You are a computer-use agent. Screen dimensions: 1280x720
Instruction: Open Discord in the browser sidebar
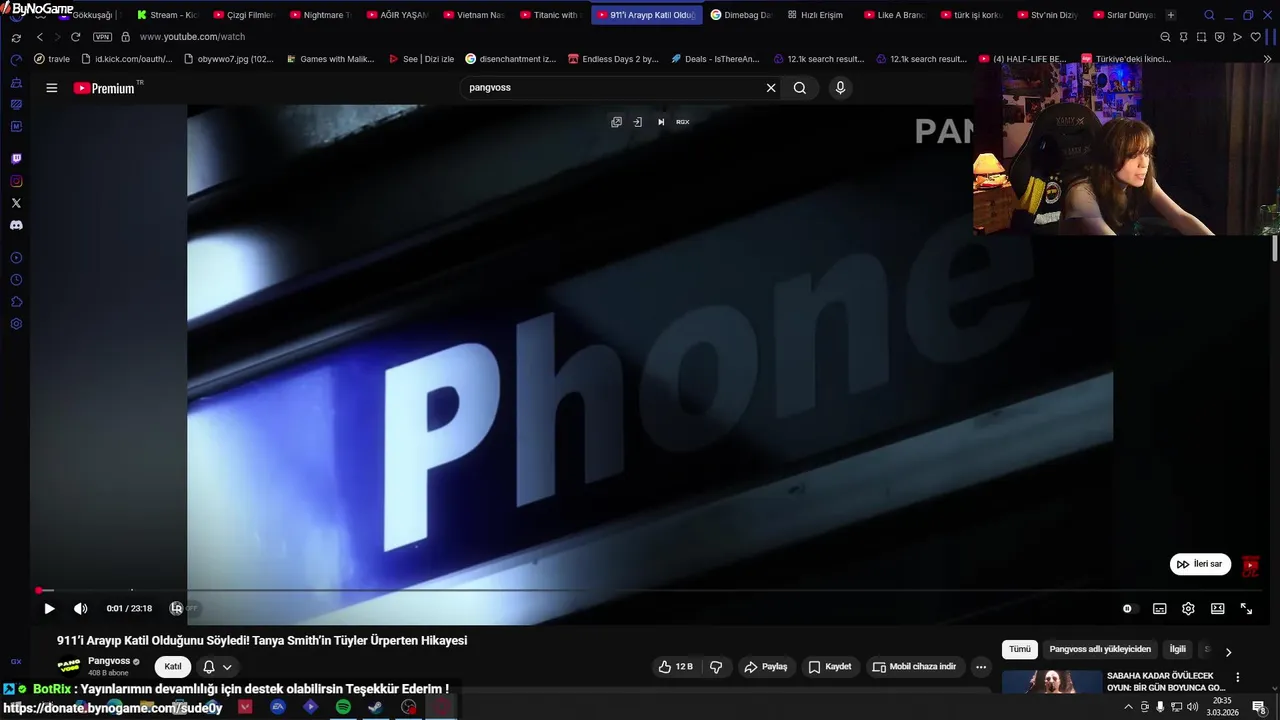[16, 225]
